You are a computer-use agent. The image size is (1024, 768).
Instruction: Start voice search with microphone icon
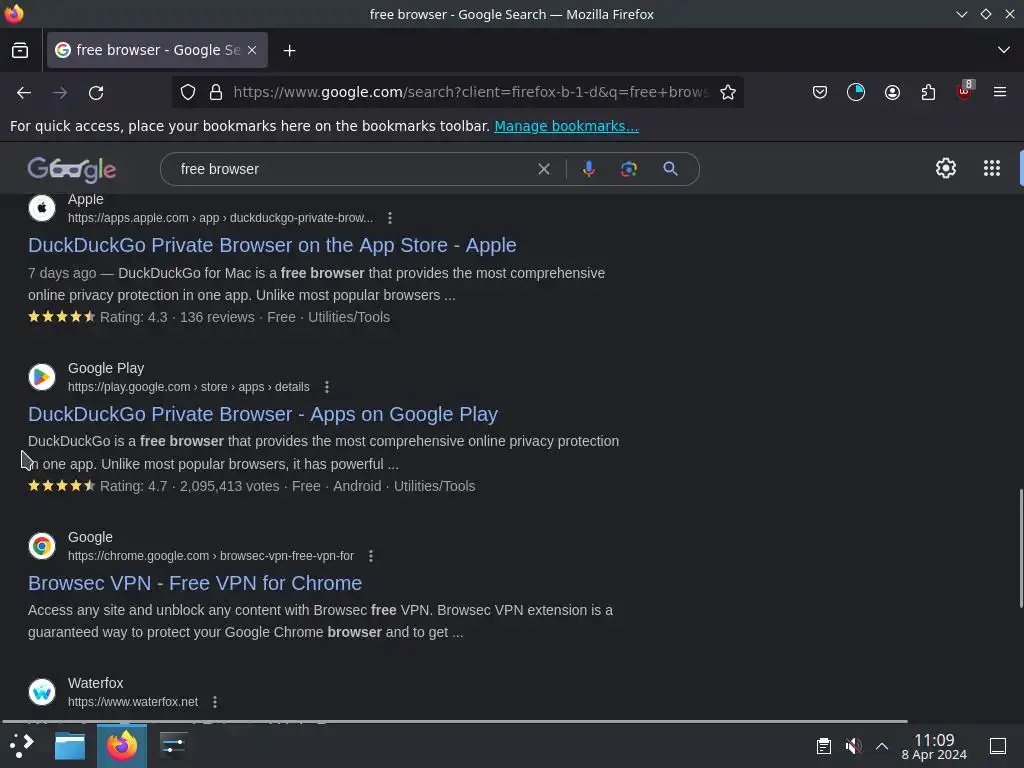click(588, 169)
